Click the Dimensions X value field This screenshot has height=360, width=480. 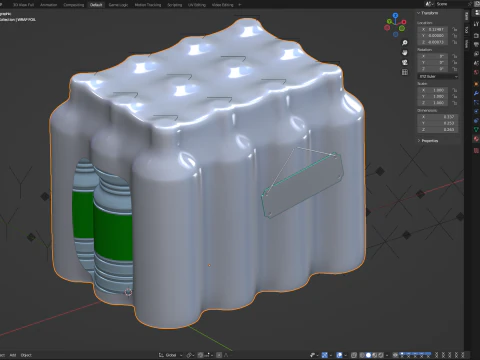click(x=438, y=117)
